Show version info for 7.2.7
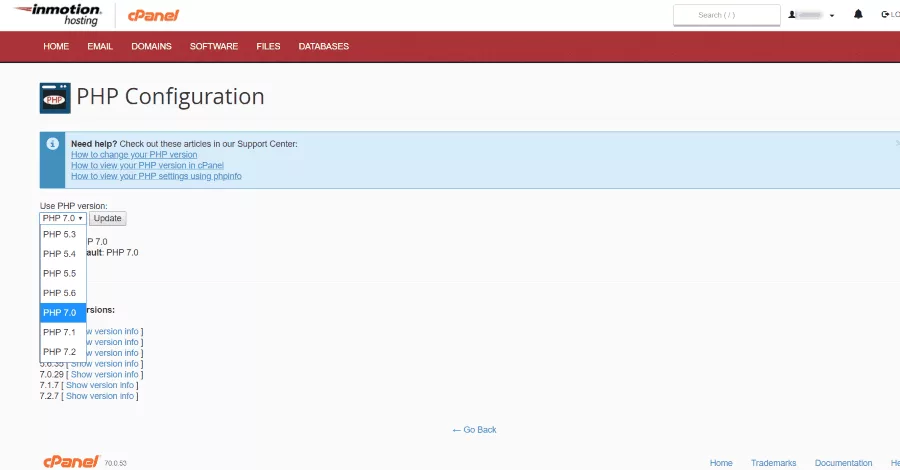The width and height of the screenshot is (900, 470). (100, 396)
